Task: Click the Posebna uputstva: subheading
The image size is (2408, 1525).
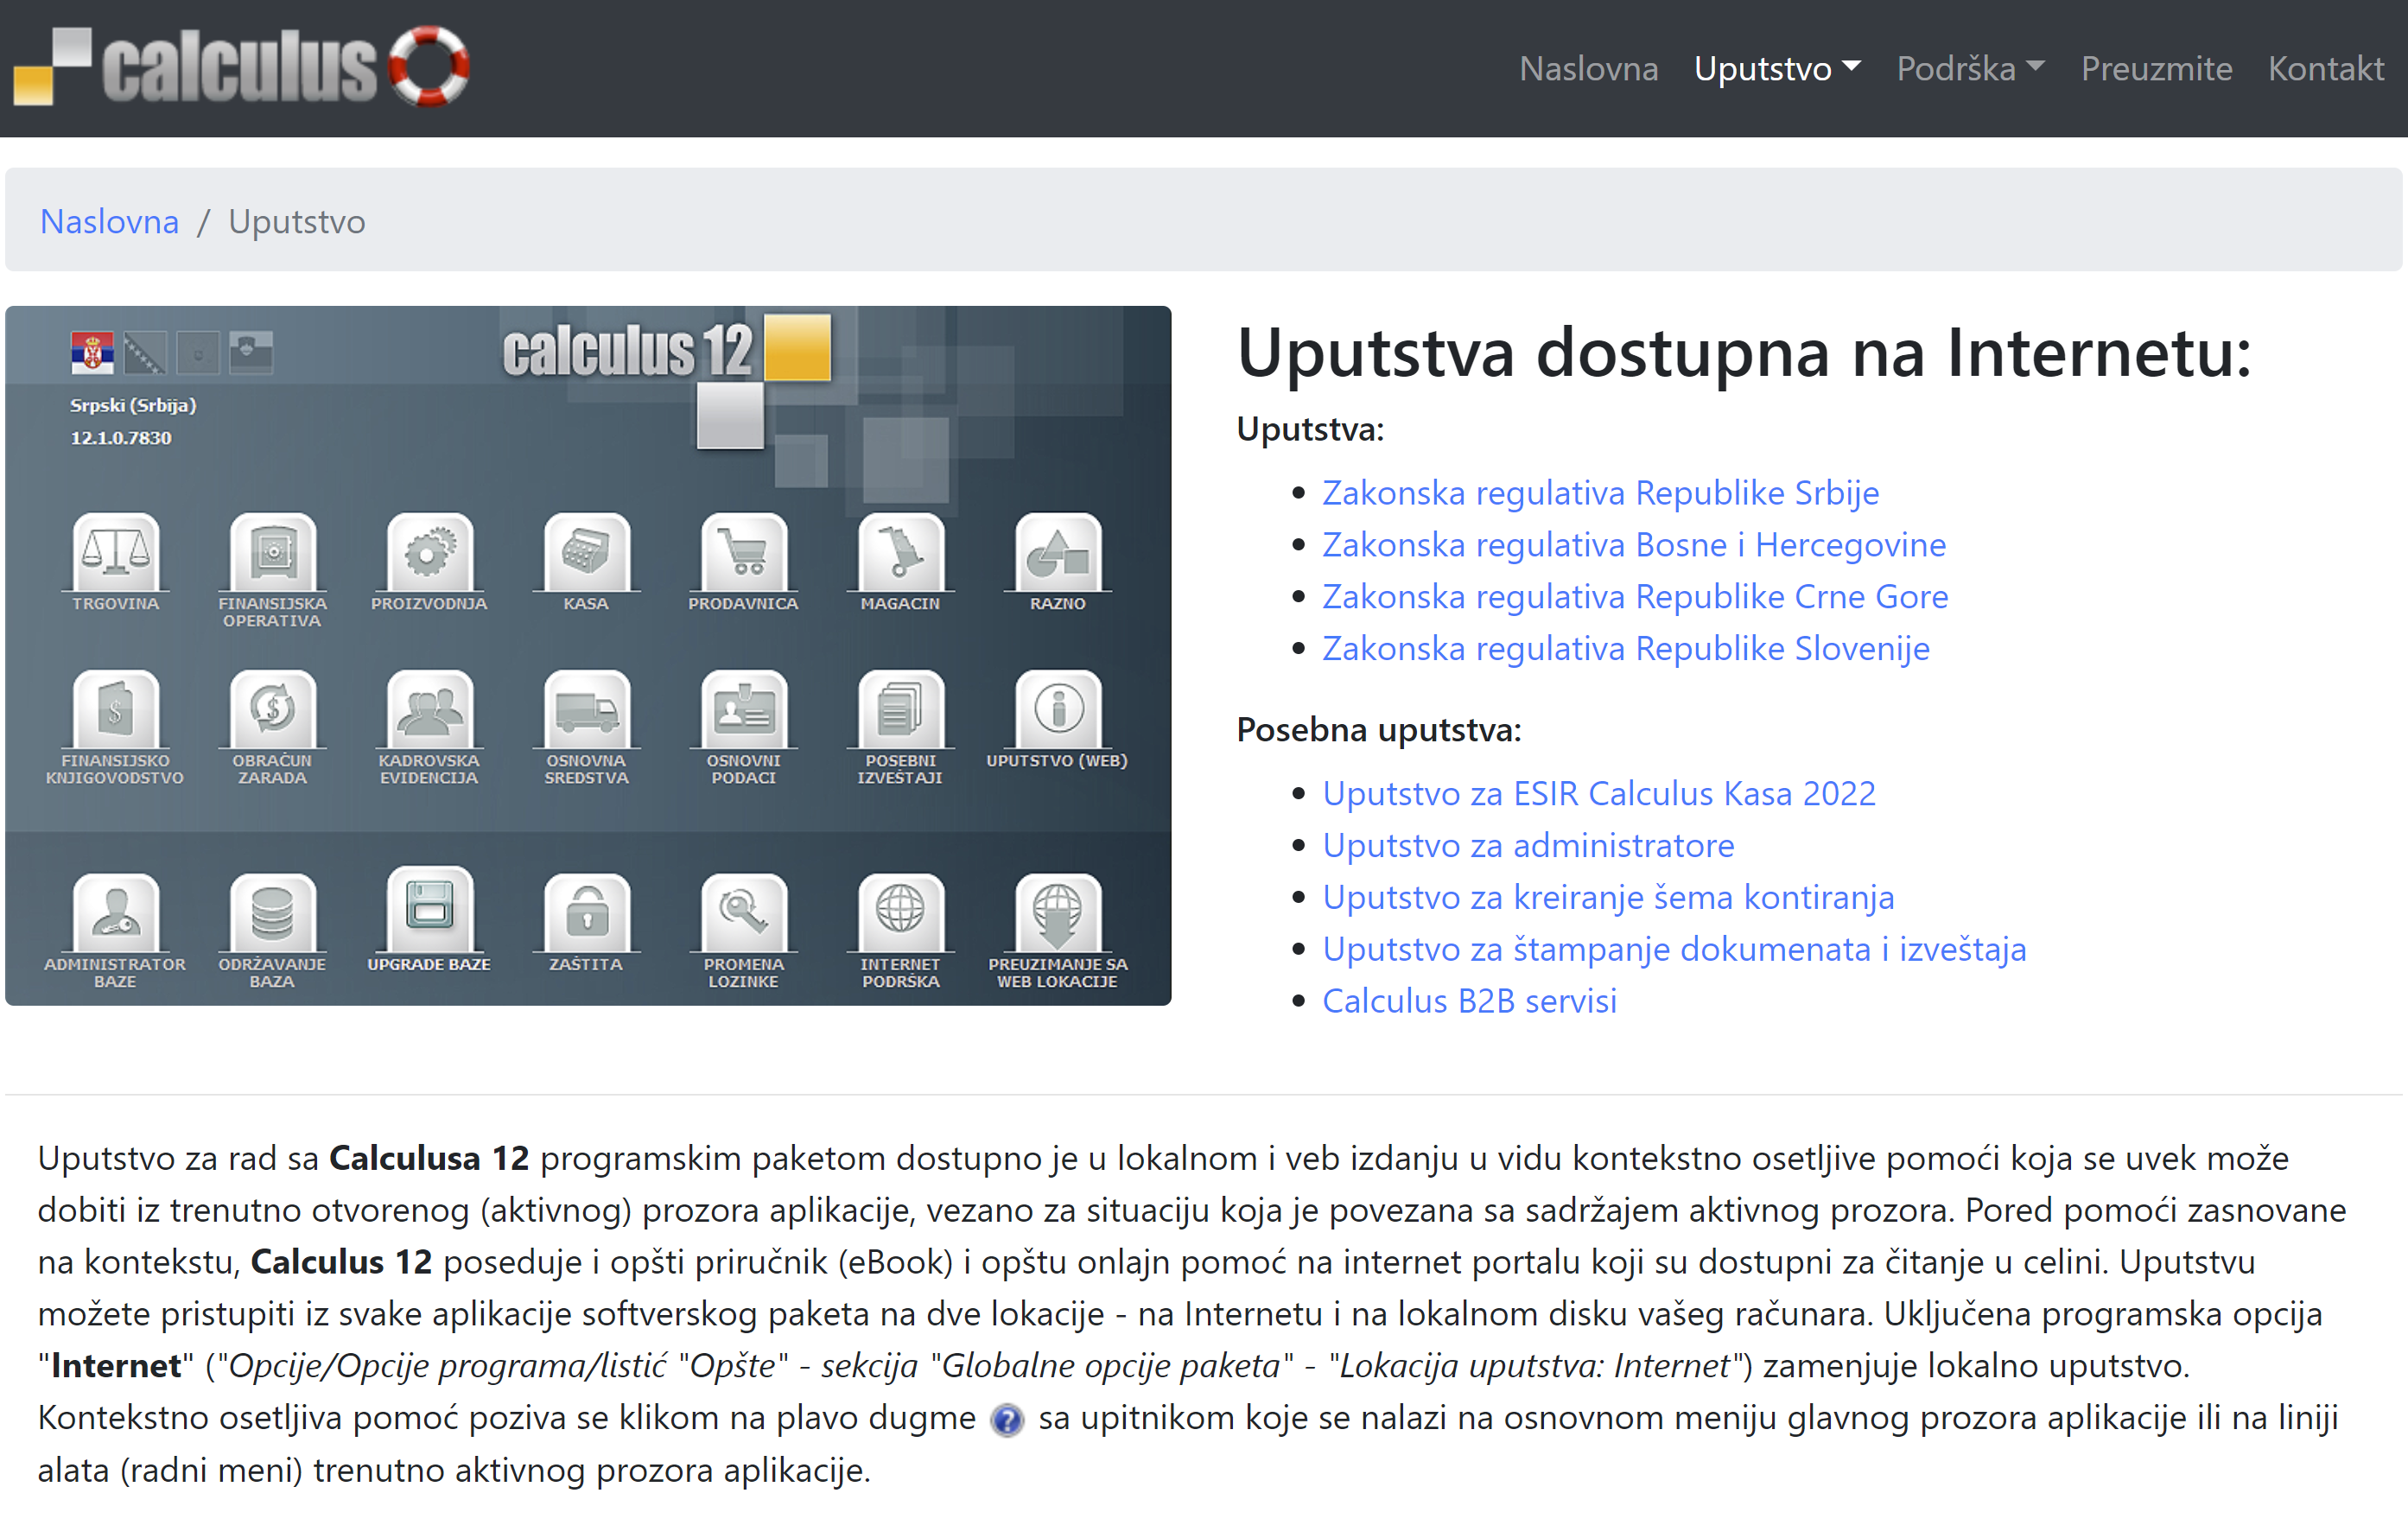Action: pyautogui.click(x=1379, y=730)
